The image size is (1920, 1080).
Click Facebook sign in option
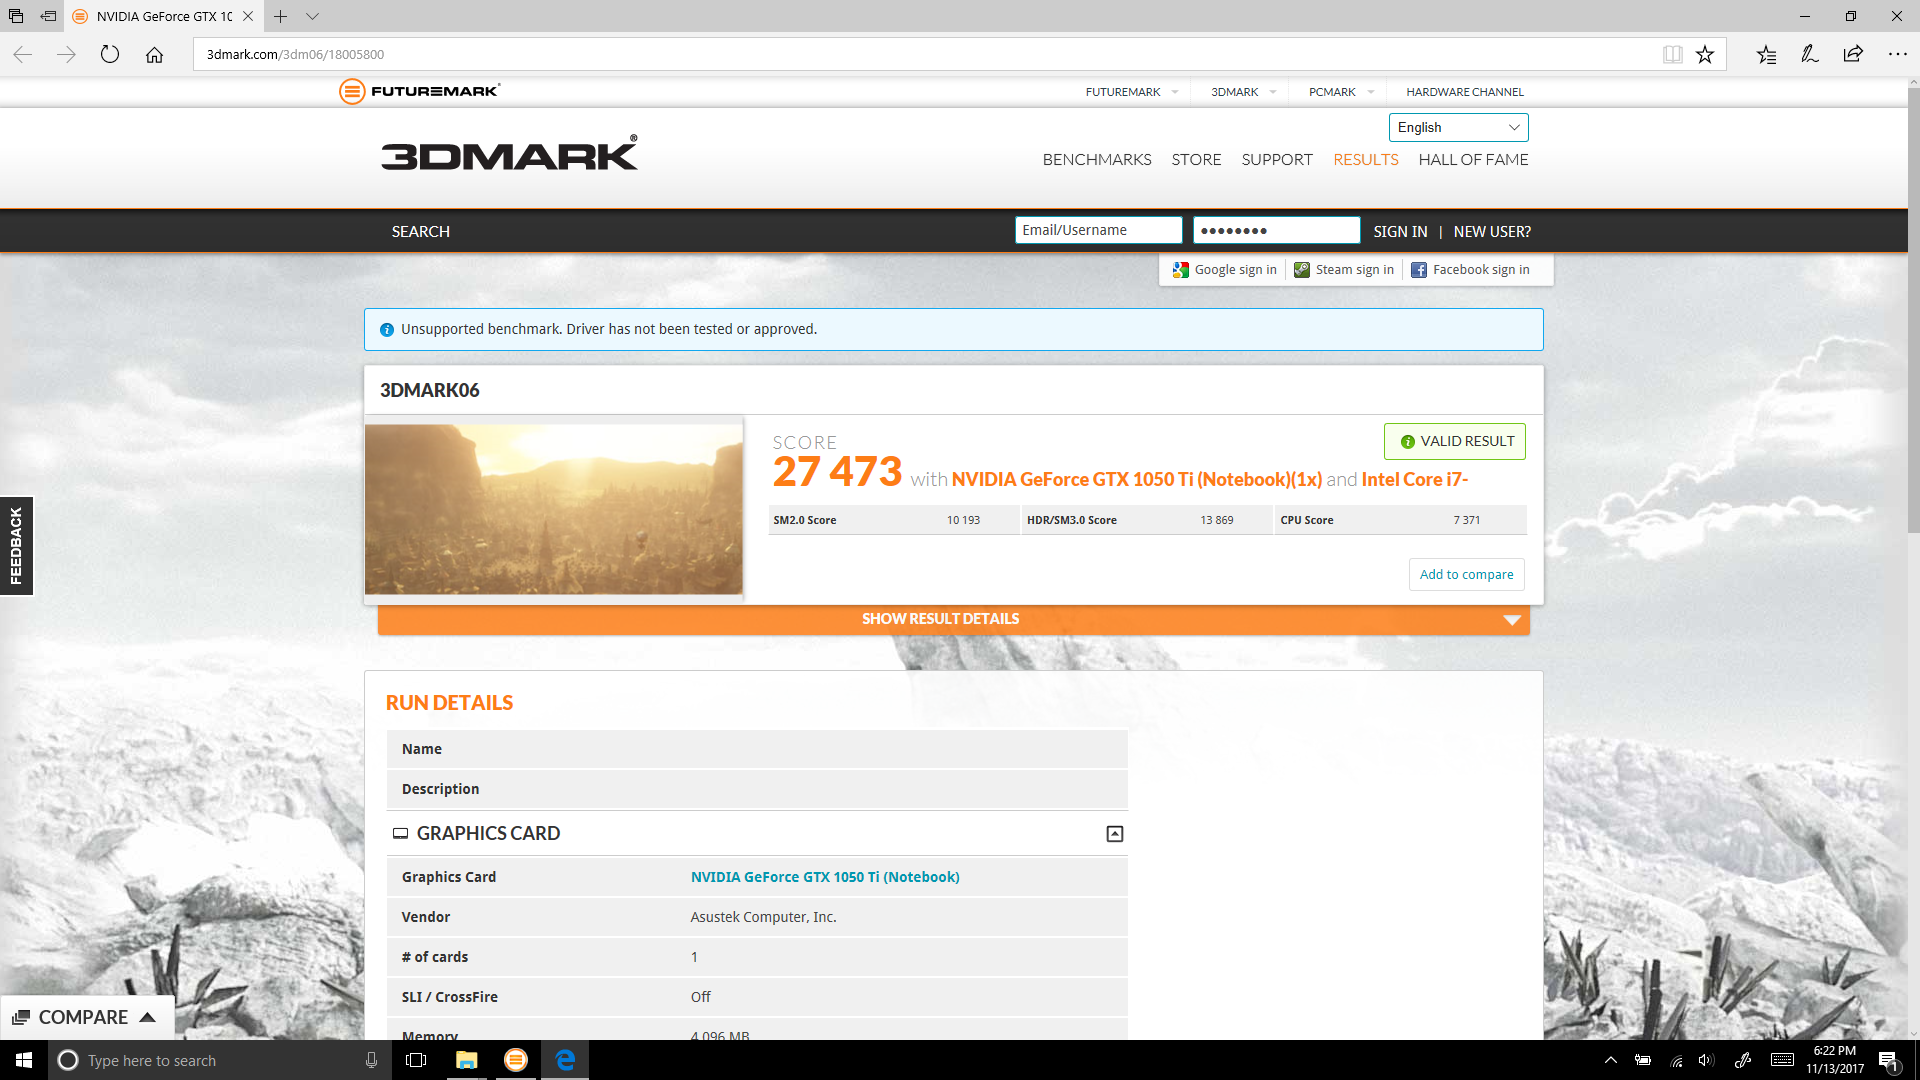[x=1470, y=270]
